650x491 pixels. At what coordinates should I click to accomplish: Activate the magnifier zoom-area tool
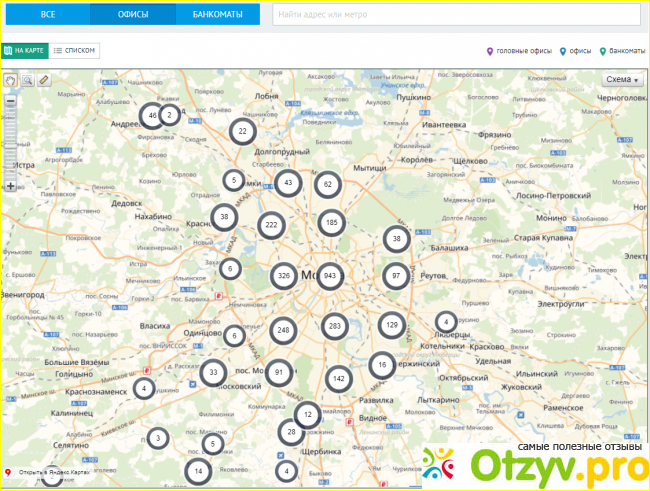tap(27, 80)
